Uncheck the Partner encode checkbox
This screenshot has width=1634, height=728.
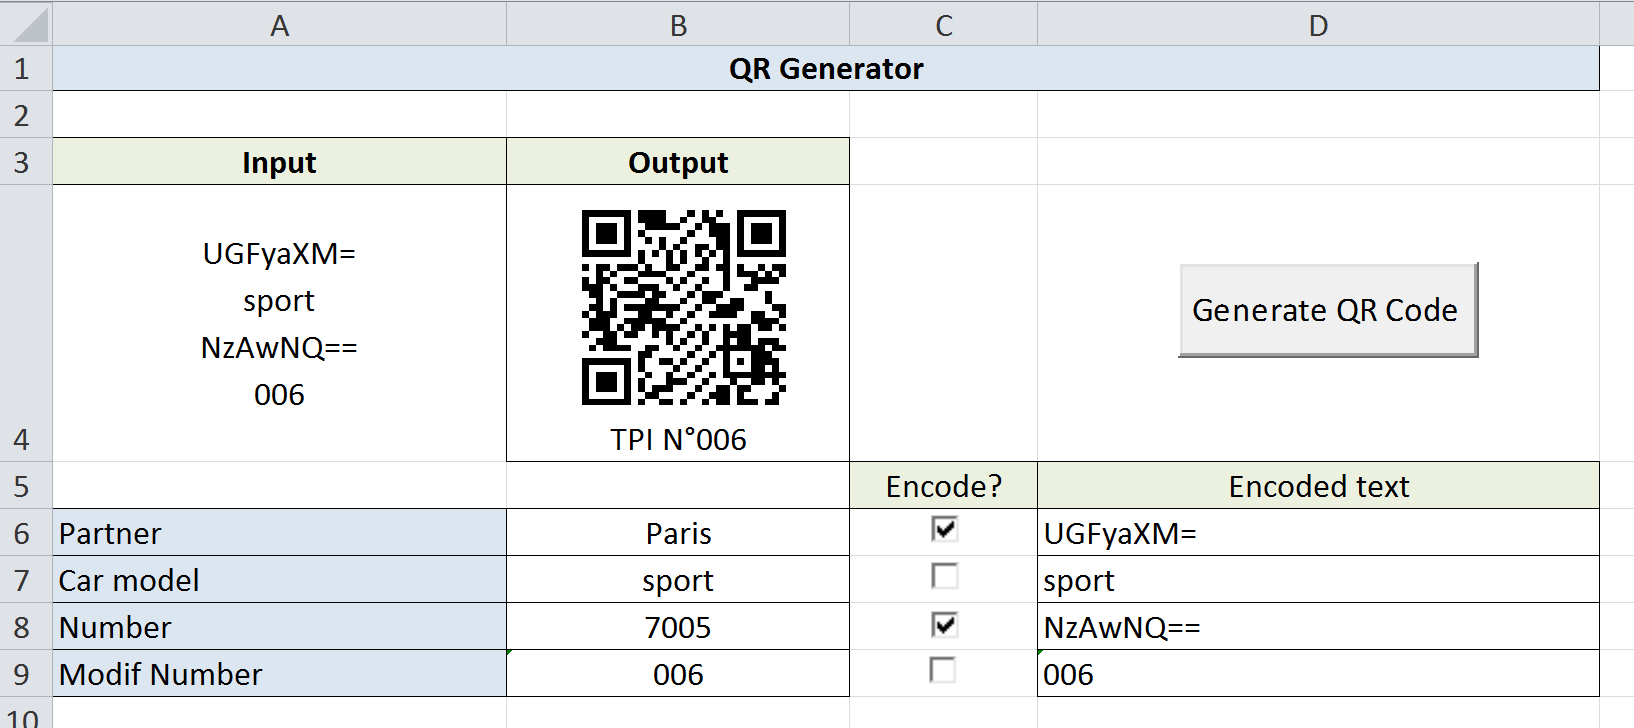coord(944,528)
